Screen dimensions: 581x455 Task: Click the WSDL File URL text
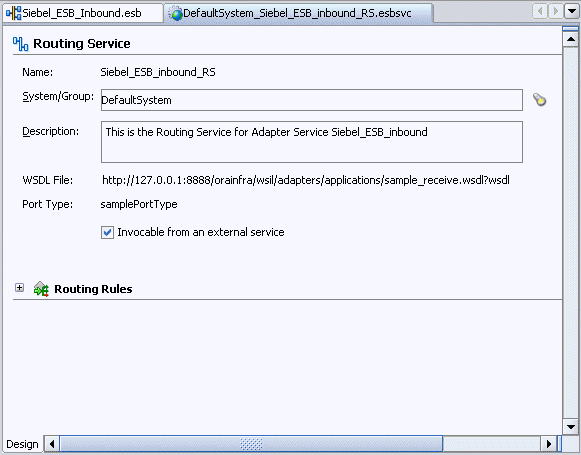[306, 180]
